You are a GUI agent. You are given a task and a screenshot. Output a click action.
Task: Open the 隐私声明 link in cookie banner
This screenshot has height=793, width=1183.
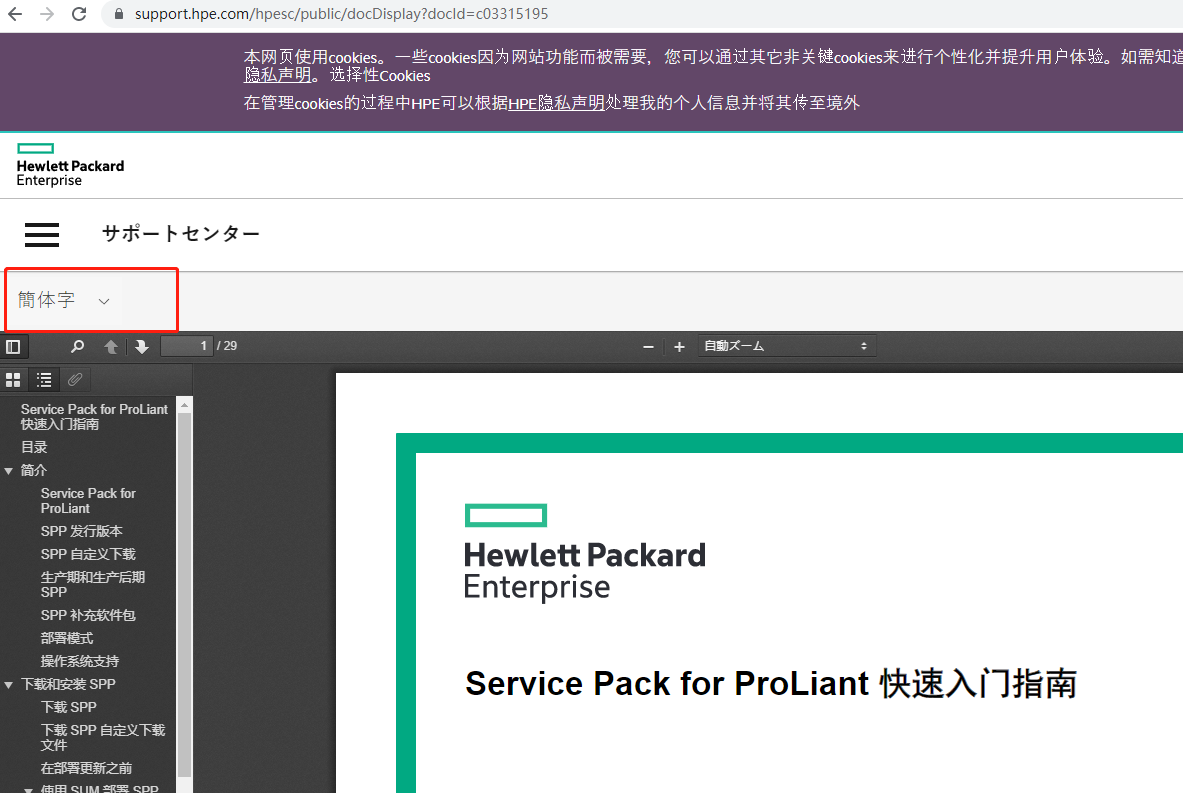coord(277,75)
